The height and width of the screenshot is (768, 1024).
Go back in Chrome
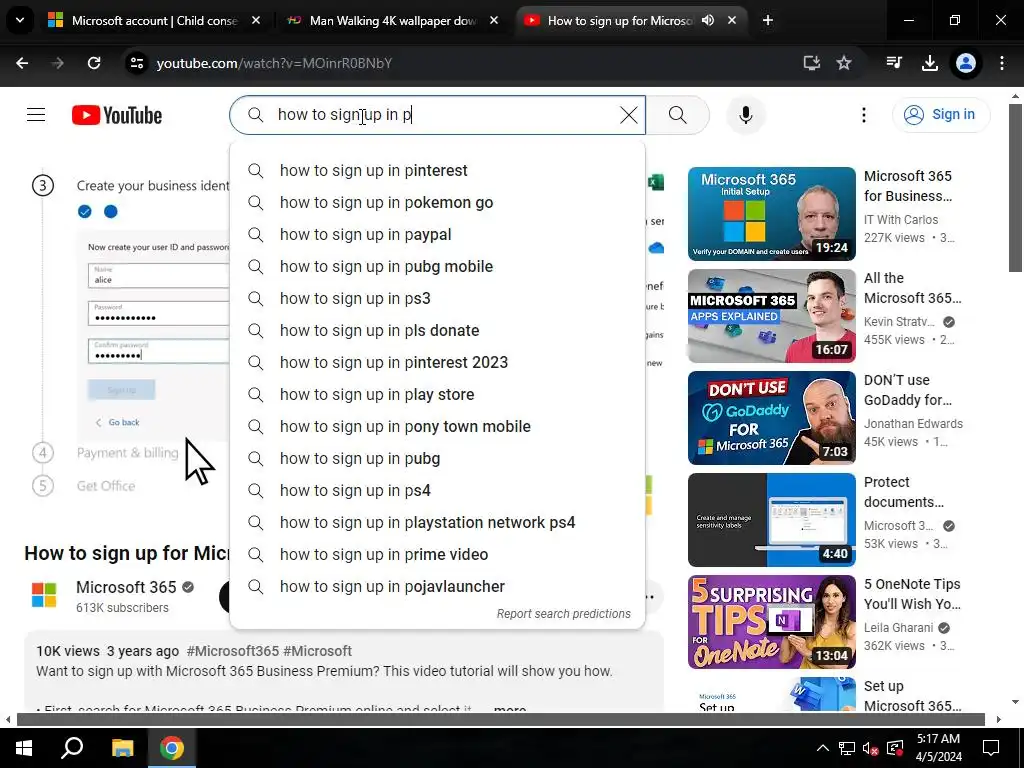click(x=22, y=63)
